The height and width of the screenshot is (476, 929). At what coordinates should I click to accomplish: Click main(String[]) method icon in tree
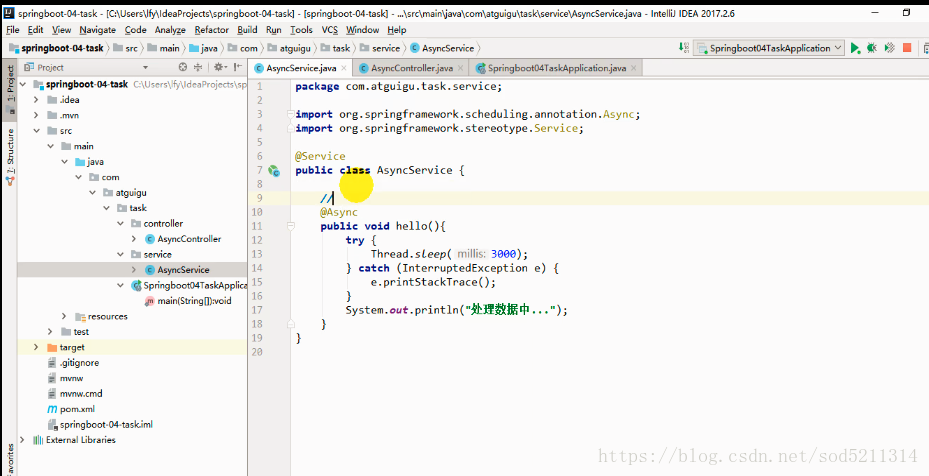[150, 301]
